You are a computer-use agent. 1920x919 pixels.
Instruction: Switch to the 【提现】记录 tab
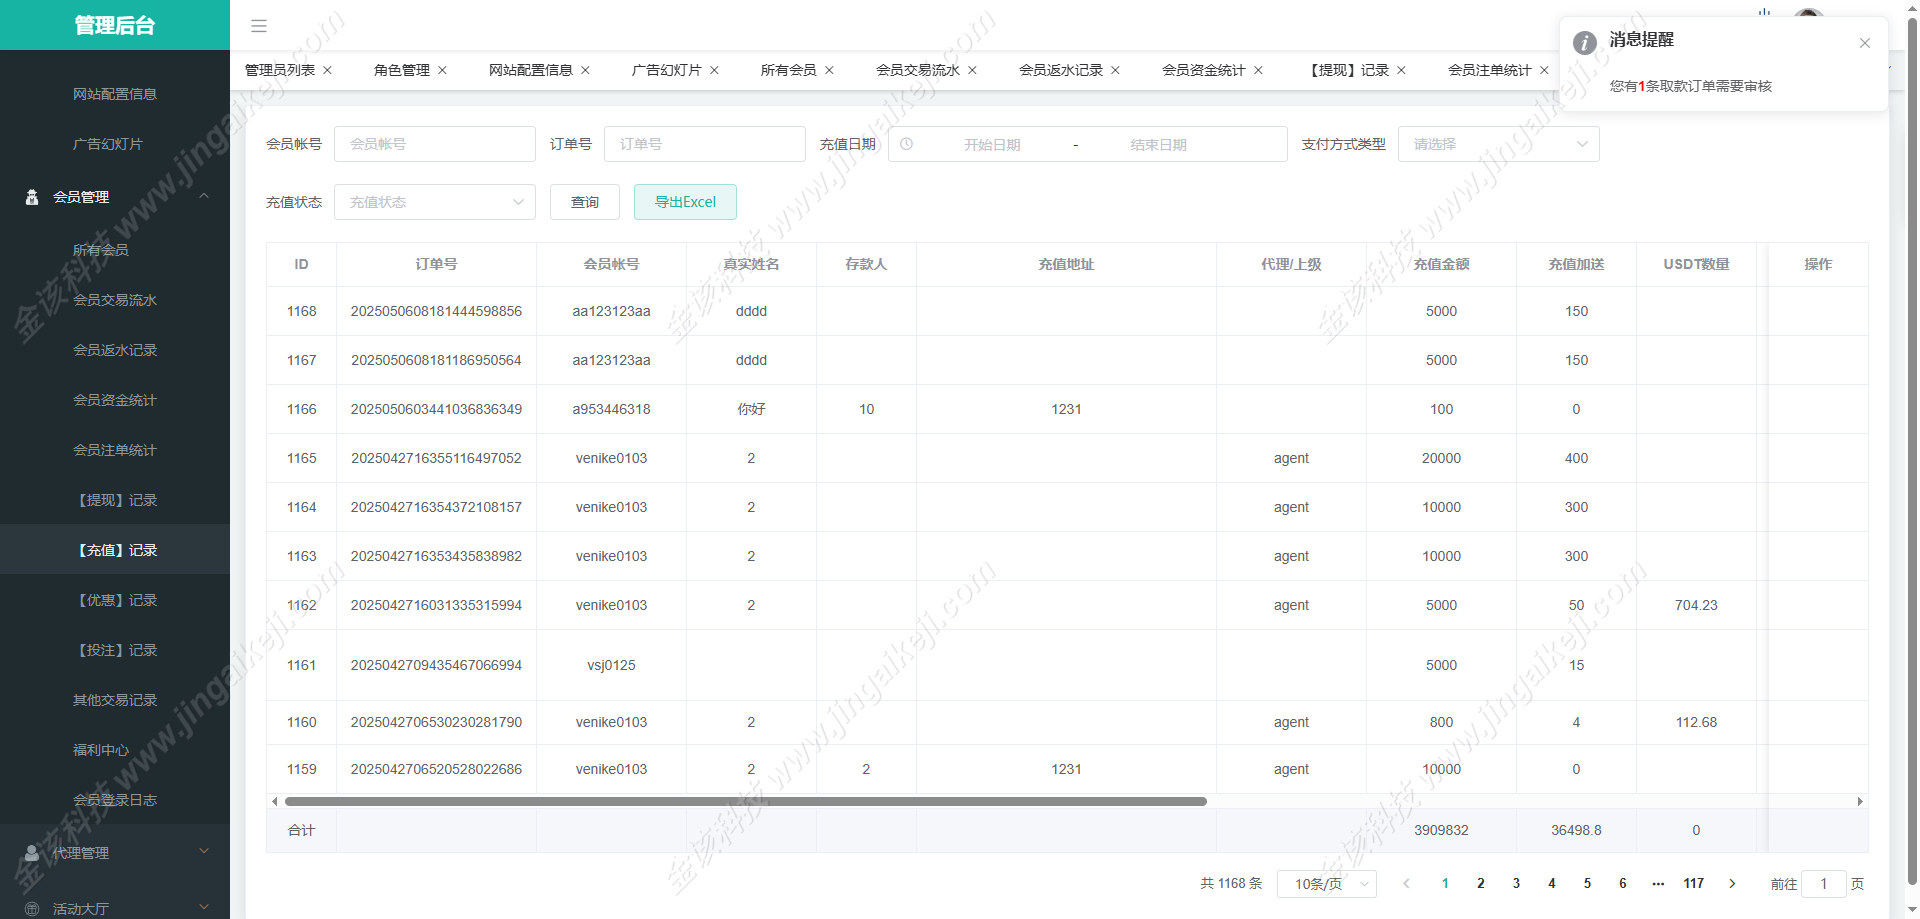[x=1347, y=70]
